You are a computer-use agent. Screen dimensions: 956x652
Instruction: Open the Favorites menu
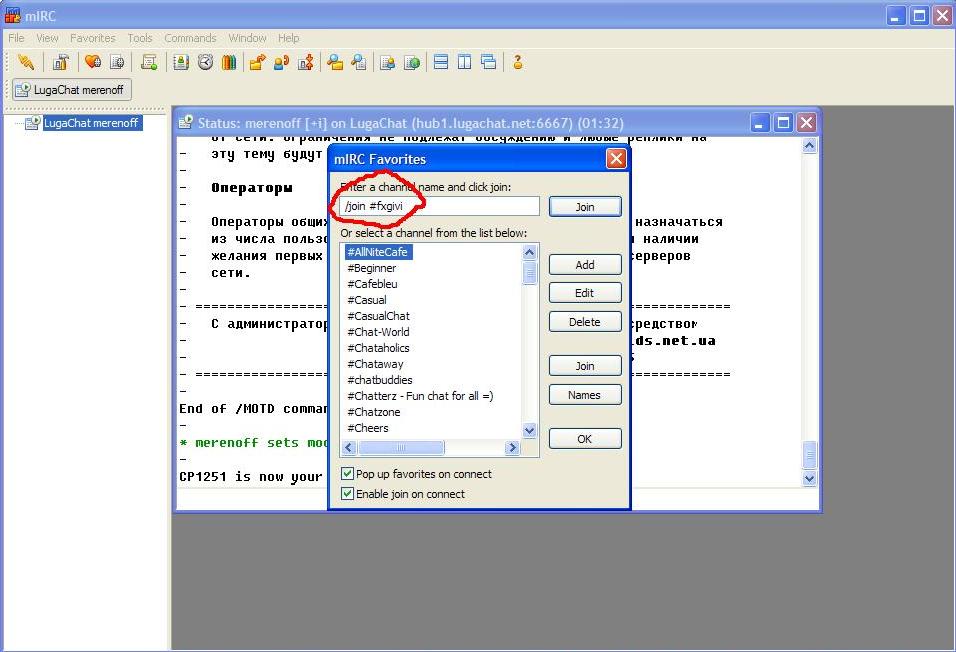[93, 38]
